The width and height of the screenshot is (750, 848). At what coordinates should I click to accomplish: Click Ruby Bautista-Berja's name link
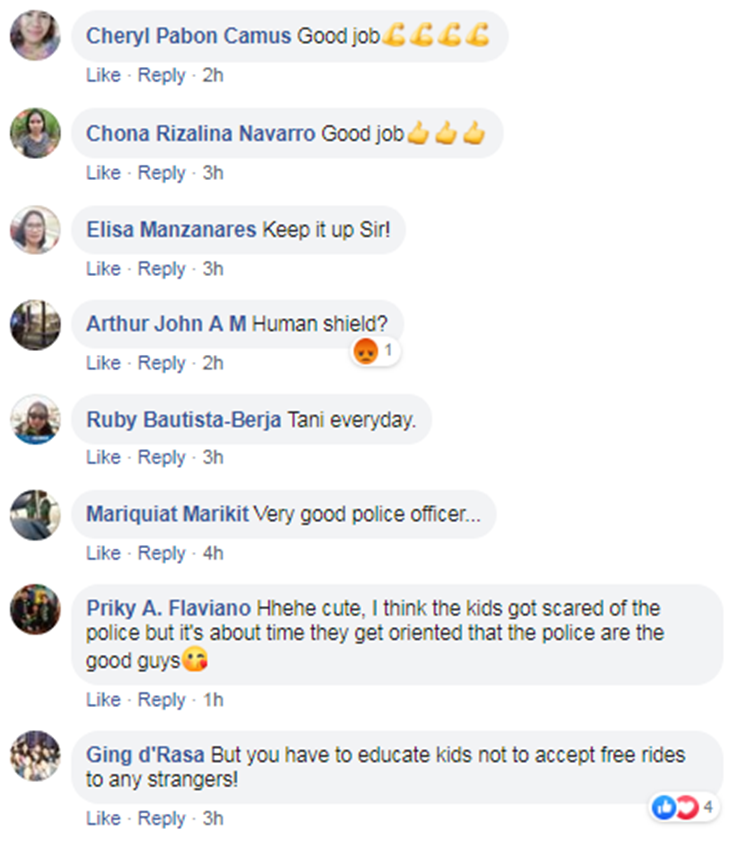184,420
